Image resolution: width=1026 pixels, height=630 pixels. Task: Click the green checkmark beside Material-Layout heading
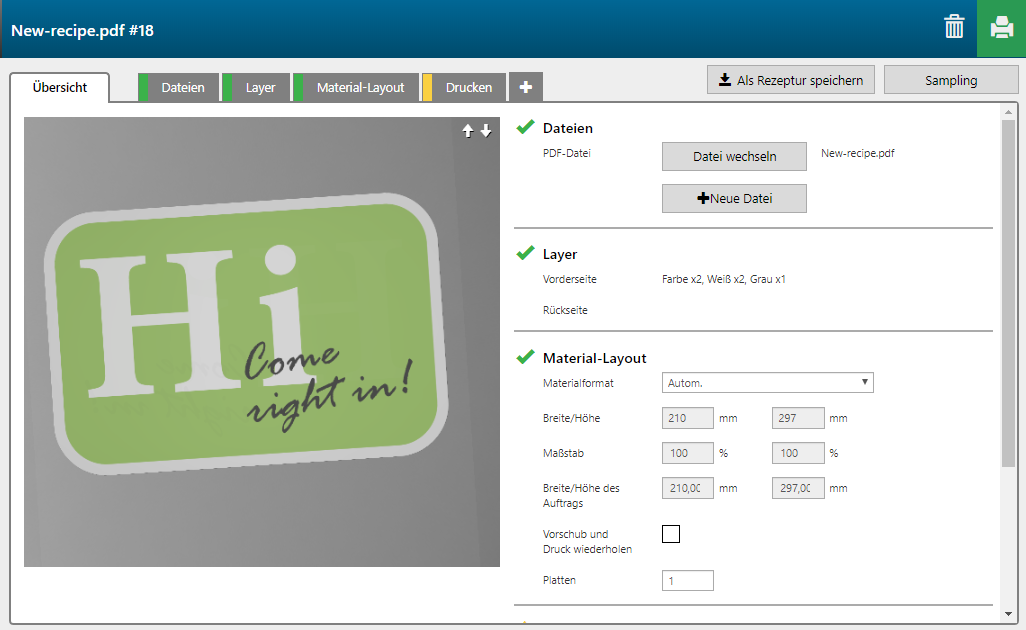pos(525,357)
